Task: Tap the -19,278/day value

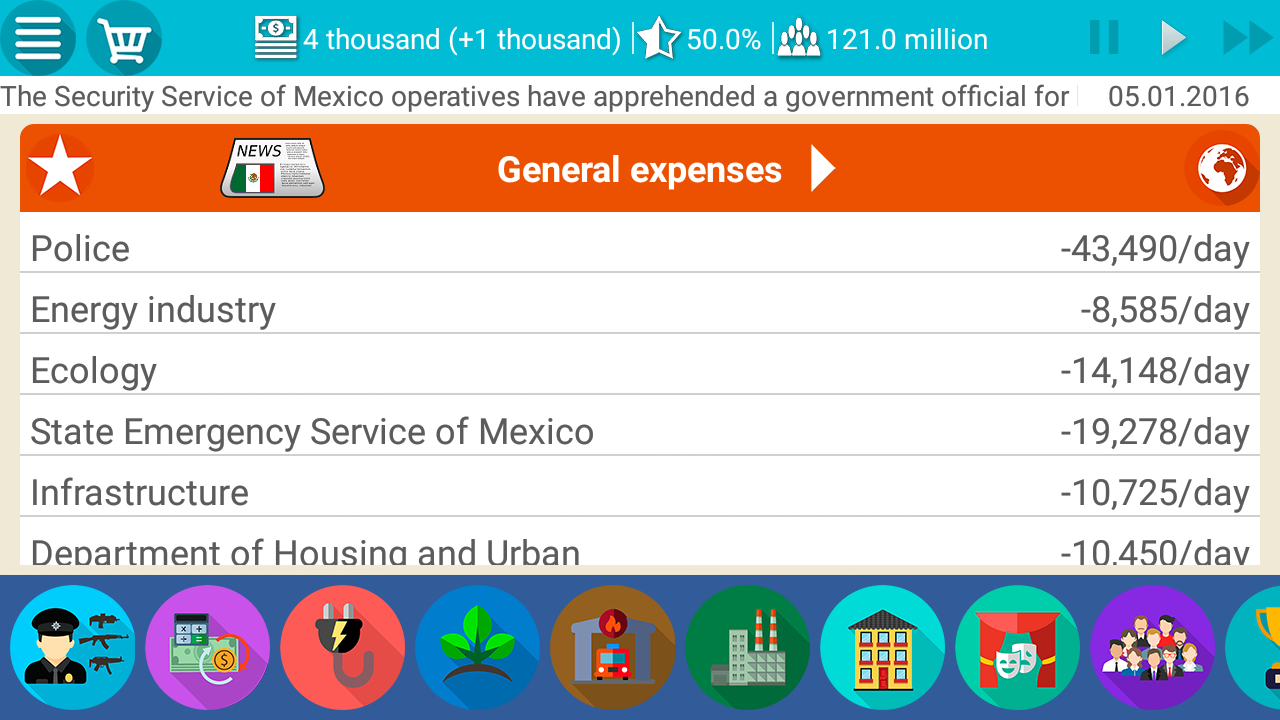Action: click(1155, 432)
